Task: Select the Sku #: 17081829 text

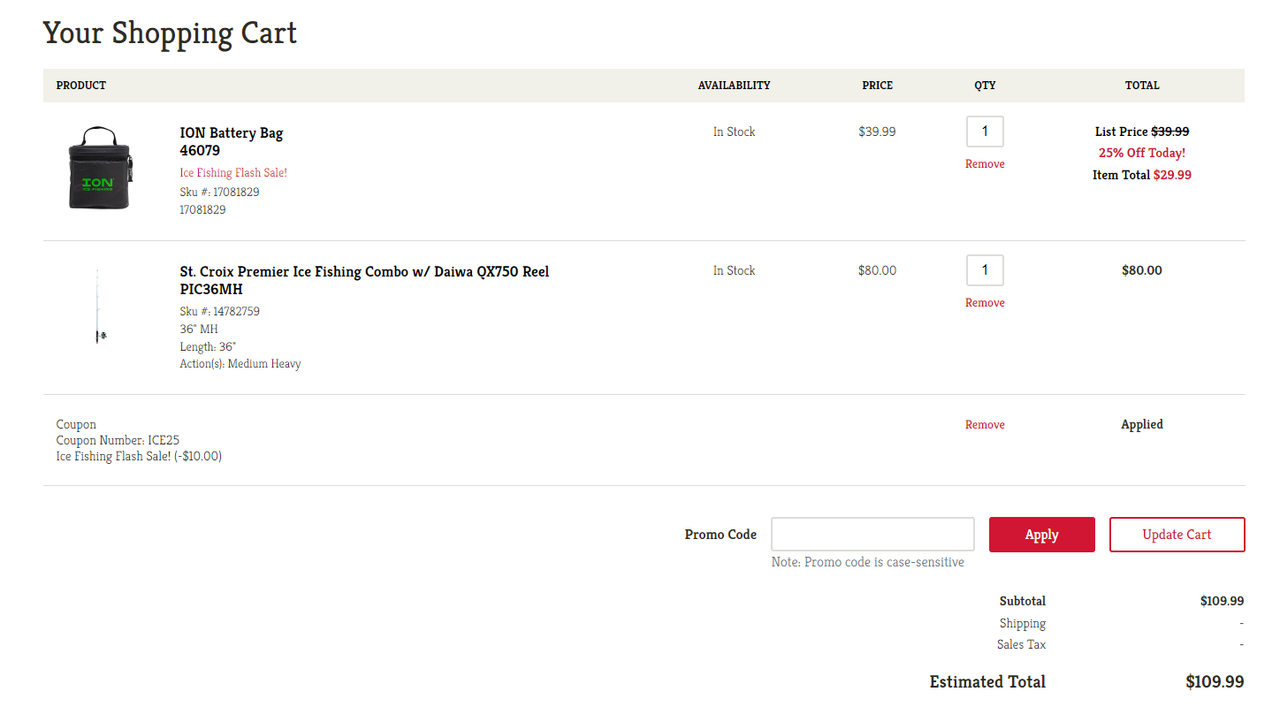Action: [x=220, y=192]
